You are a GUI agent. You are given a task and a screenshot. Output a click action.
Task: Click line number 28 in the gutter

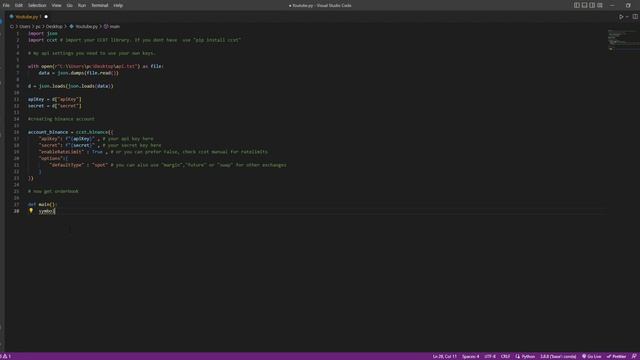(16, 211)
